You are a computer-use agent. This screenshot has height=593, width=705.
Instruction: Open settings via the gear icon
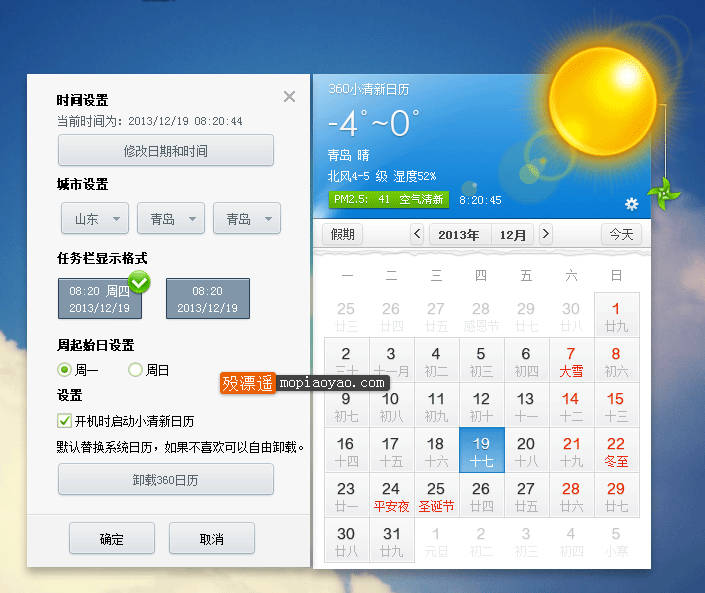[x=631, y=204]
